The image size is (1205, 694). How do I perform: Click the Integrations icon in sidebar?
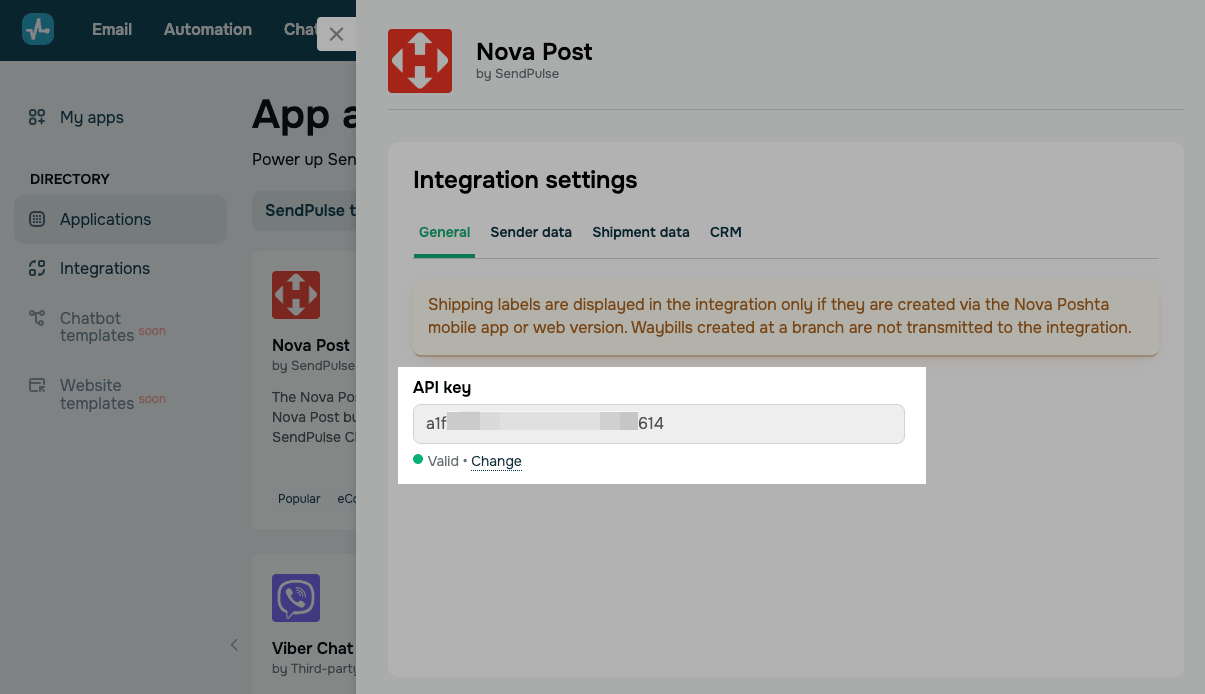coord(37,268)
